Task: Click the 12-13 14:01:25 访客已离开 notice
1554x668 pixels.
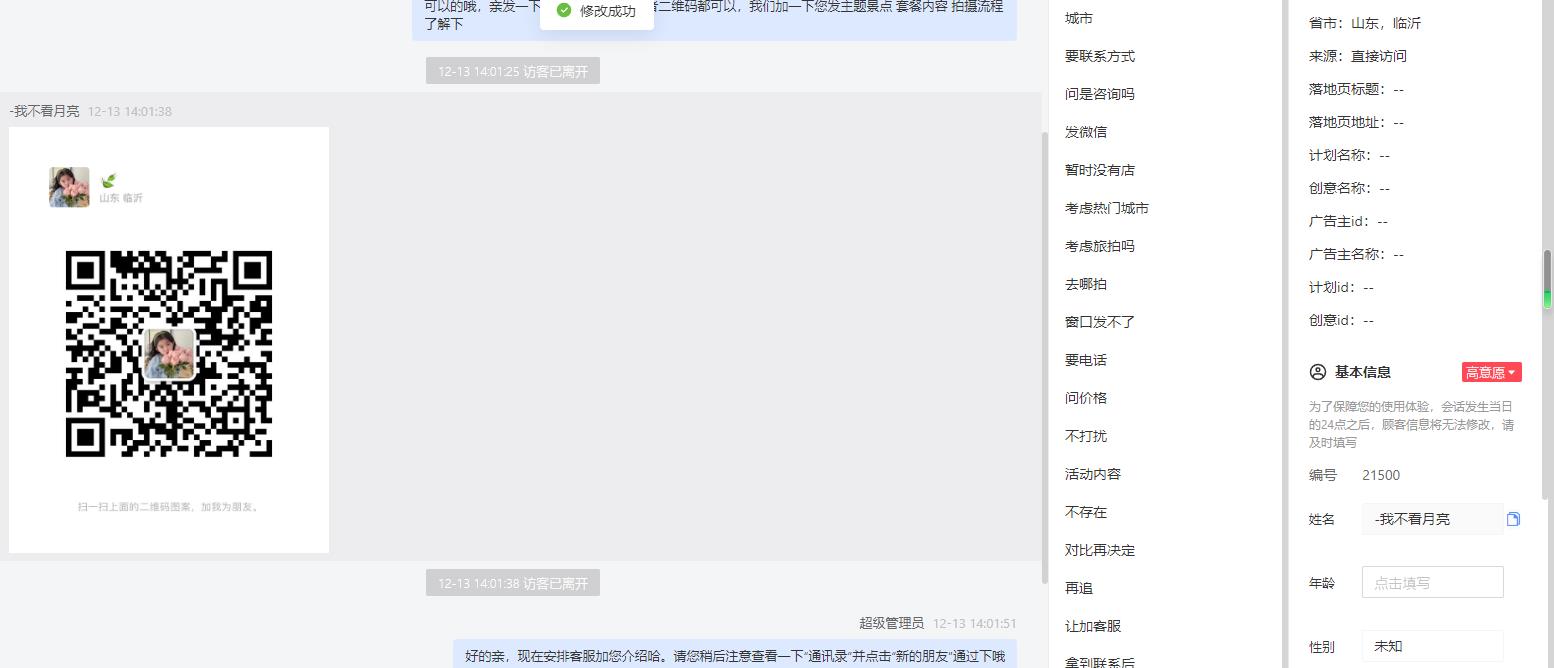Action: tap(513, 71)
